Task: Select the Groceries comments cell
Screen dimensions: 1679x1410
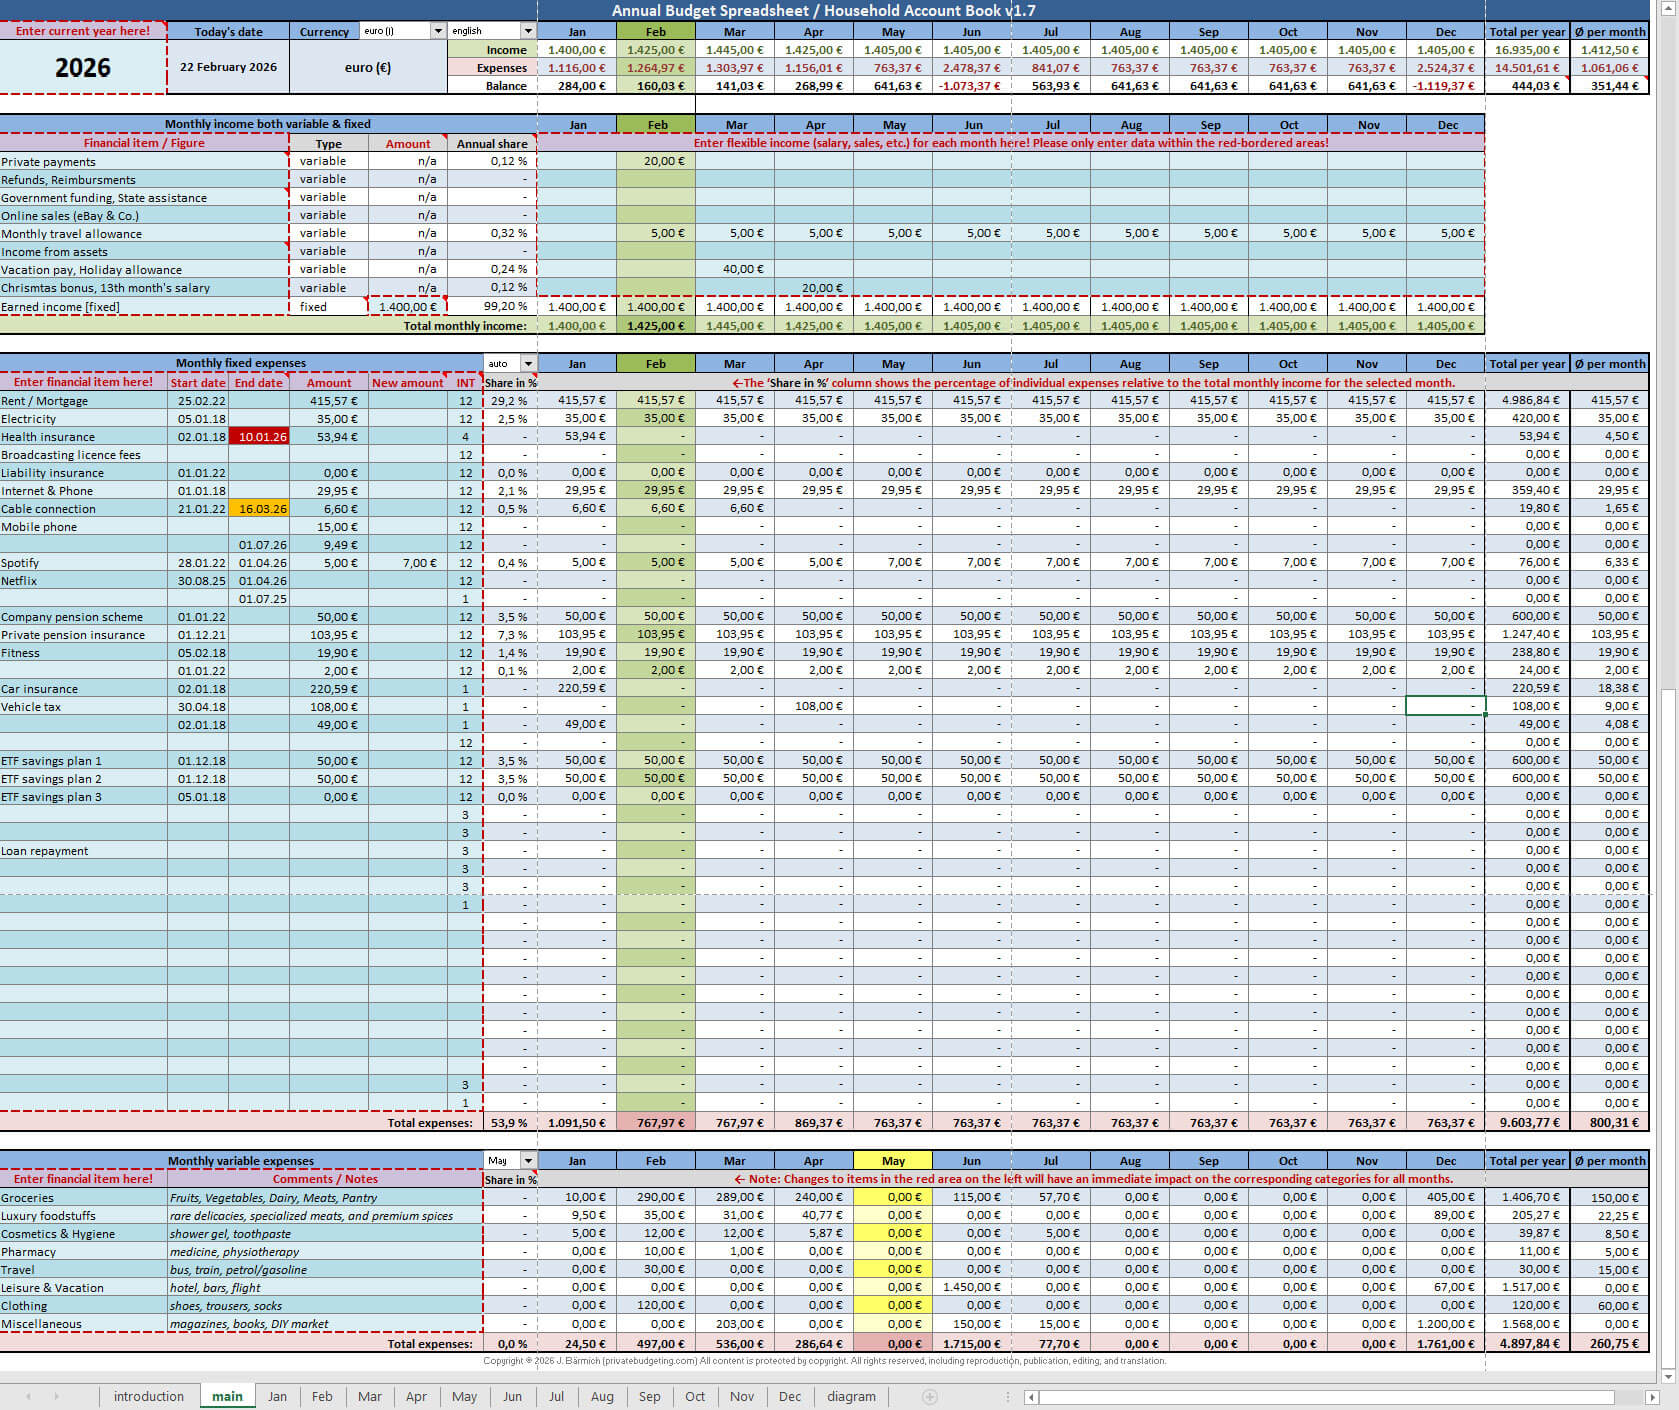Action: pos(324,1198)
